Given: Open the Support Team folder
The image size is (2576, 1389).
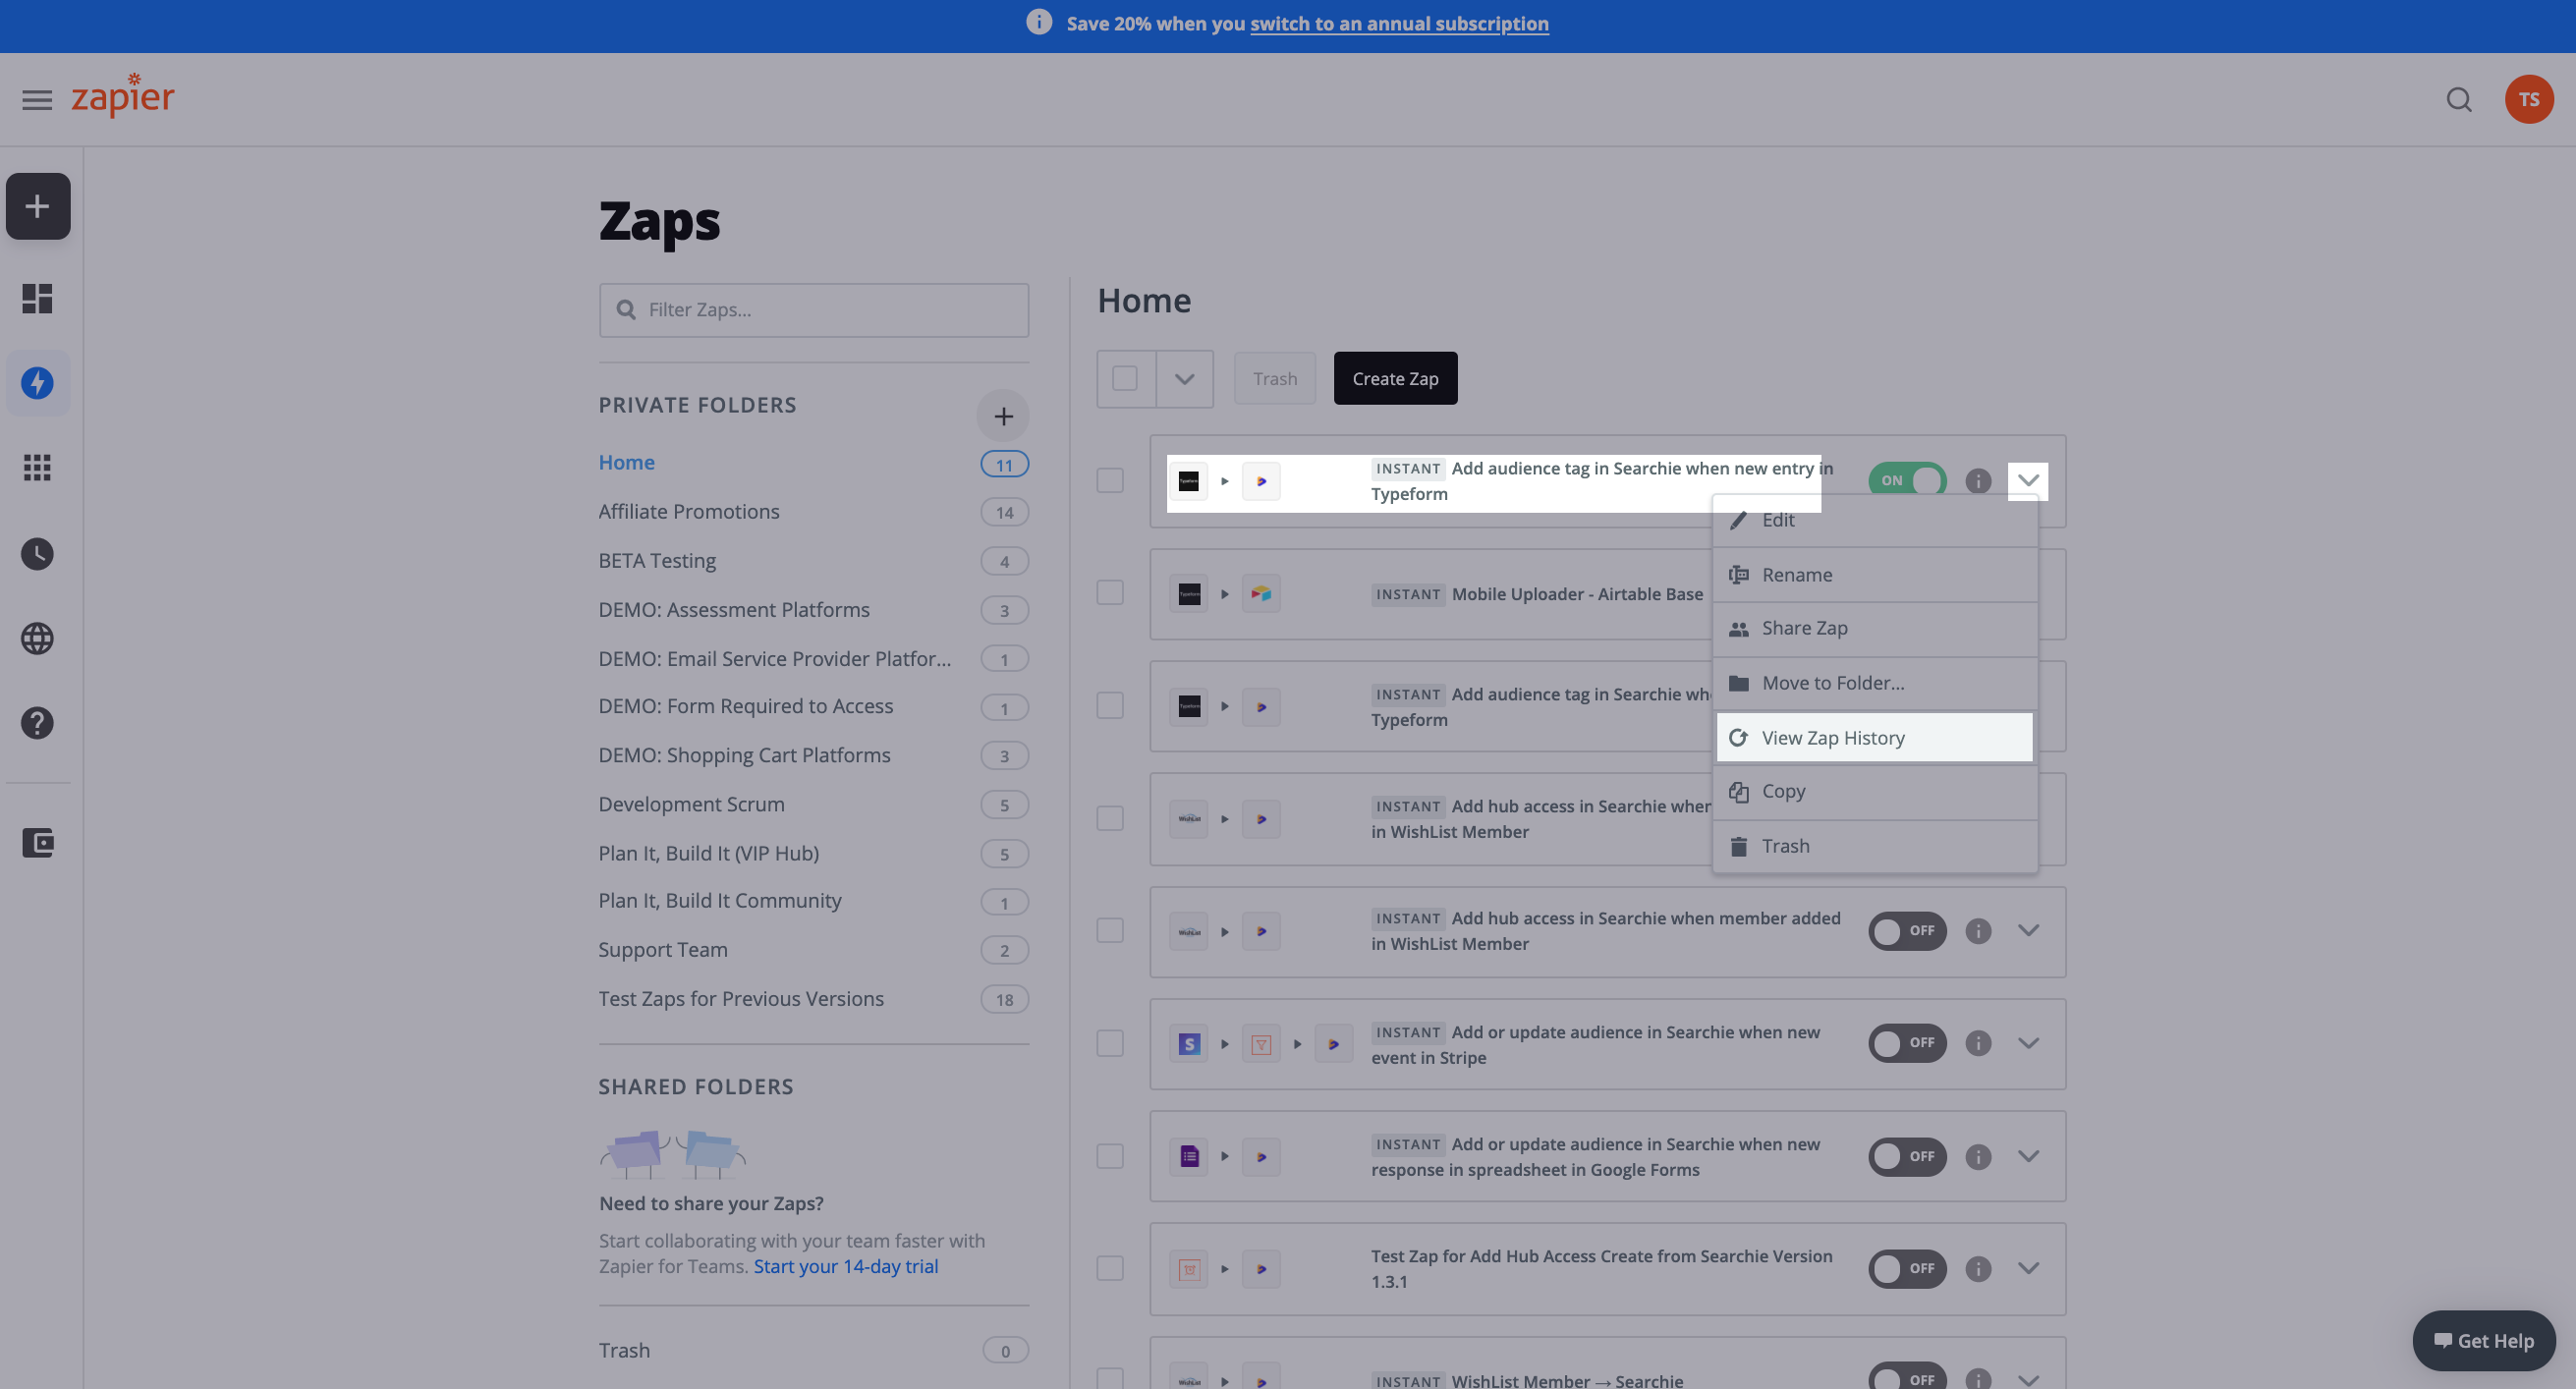Looking at the screenshot, I should pyautogui.click(x=663, y=949).
